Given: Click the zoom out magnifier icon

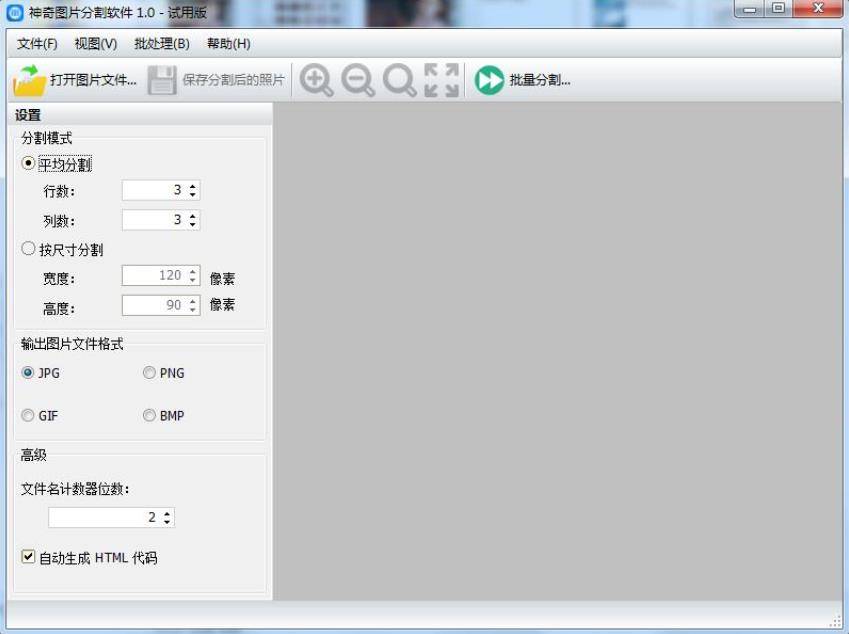Looking at the screenshot, I should pyautogui.click(x=357, y=80).
